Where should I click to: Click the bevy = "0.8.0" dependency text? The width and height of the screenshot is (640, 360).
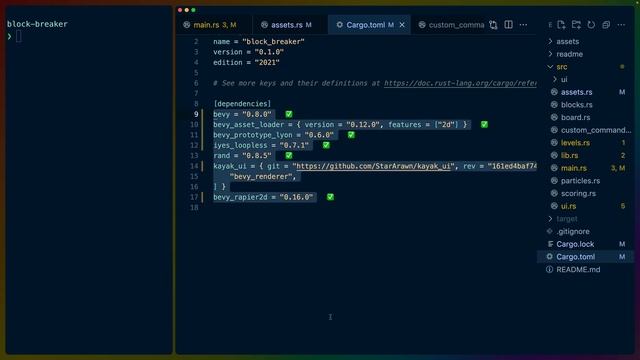242,114
